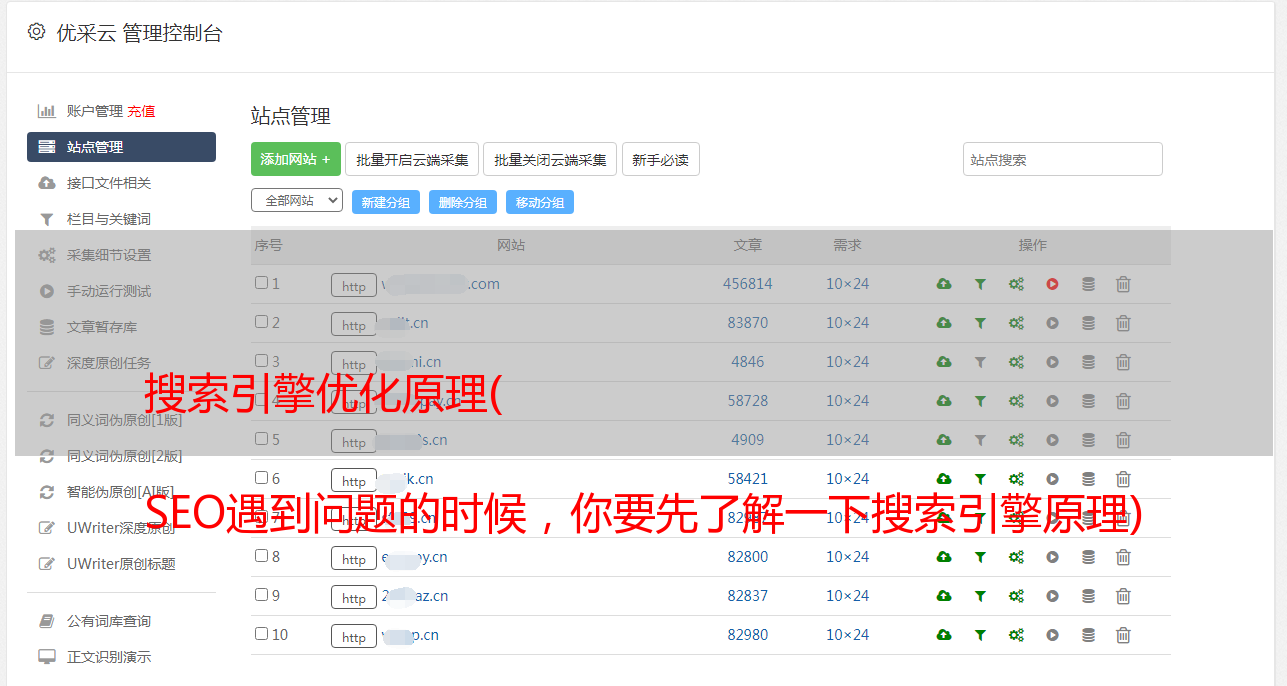This screenshot has width=1287, height=686.
Task: Check the checkbox for site row 1
Action: 261,283
